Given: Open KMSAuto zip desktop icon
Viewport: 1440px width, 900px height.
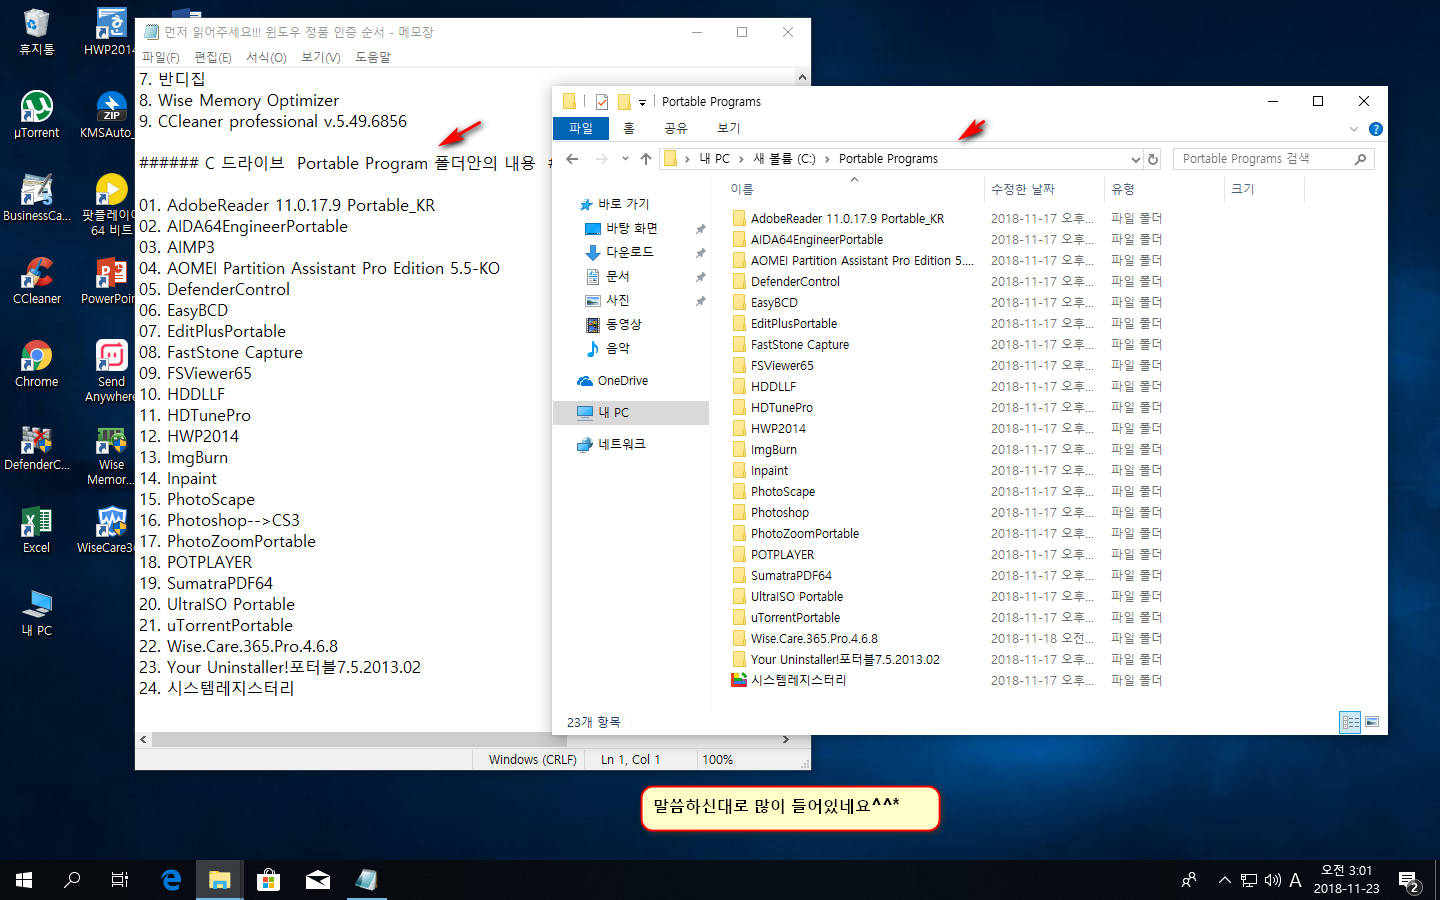Looking at the screenshot, I should pyautogui.click(x=108, y=113).
